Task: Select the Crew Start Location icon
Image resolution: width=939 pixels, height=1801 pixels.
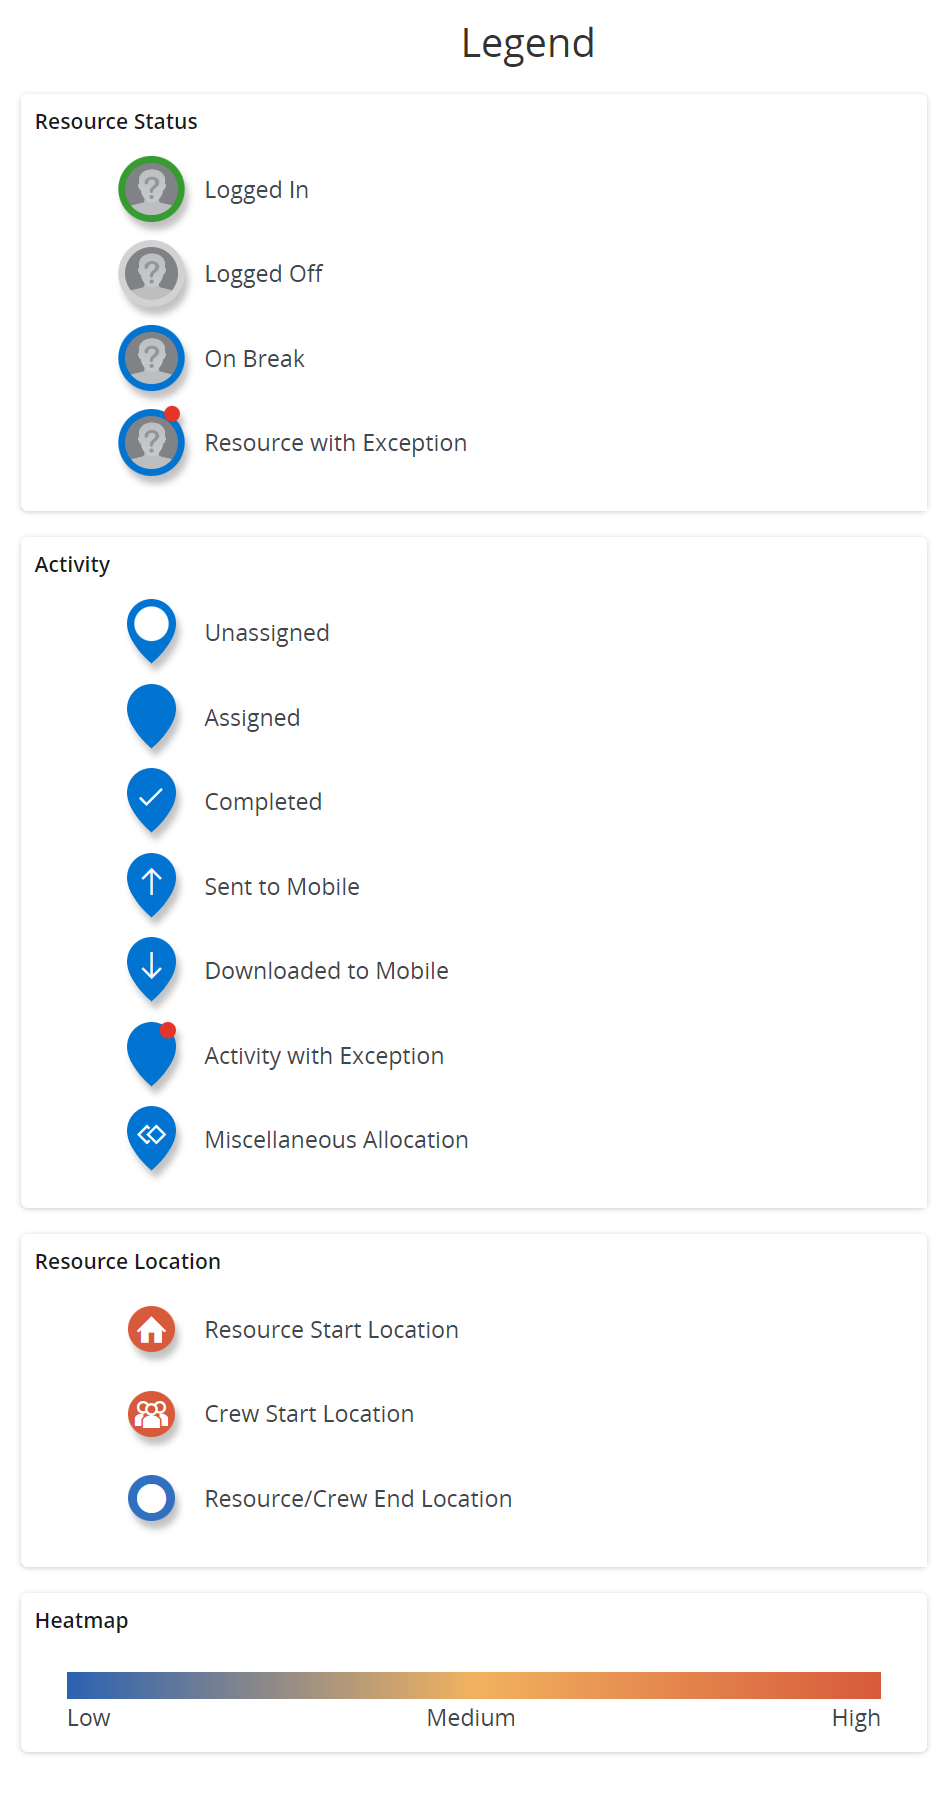Action: click(x=151, y=1414)
